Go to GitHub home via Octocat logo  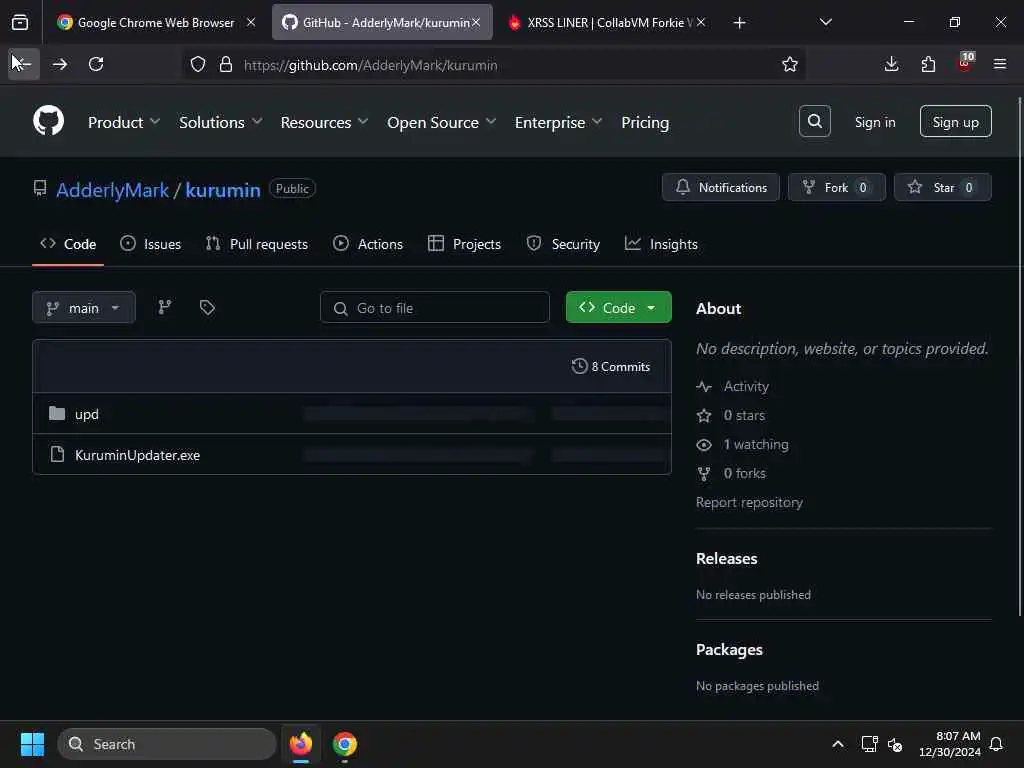coord(48,121)
